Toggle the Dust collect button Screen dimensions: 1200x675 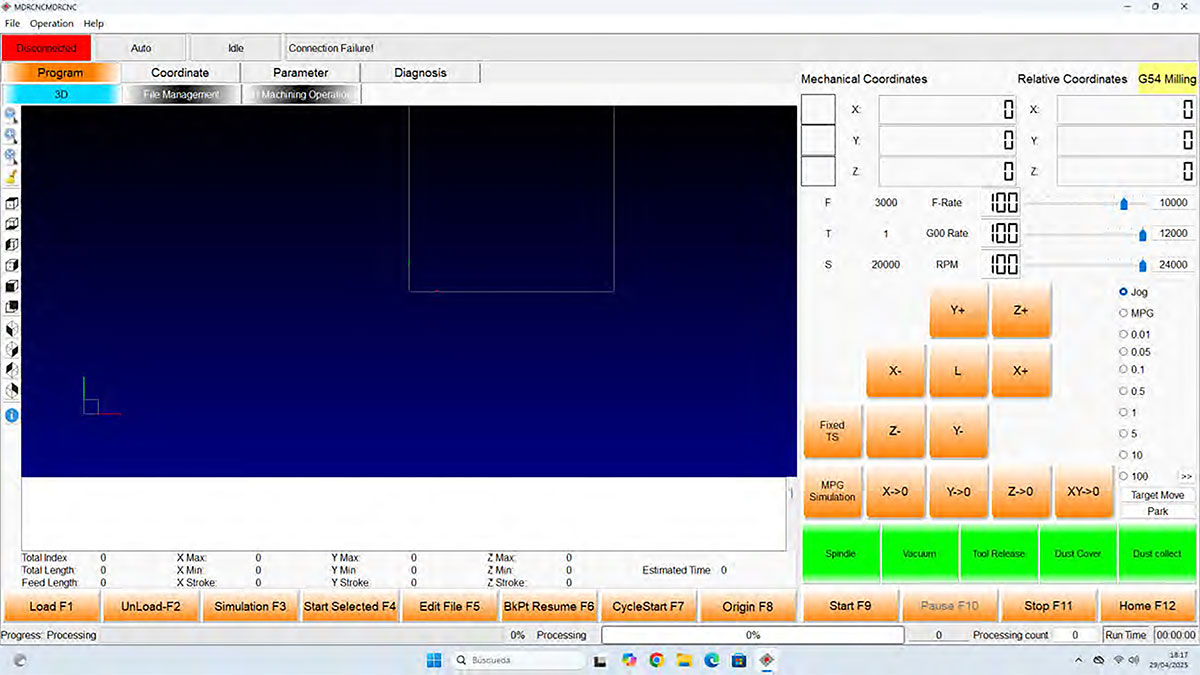(x=1157, y=553)
